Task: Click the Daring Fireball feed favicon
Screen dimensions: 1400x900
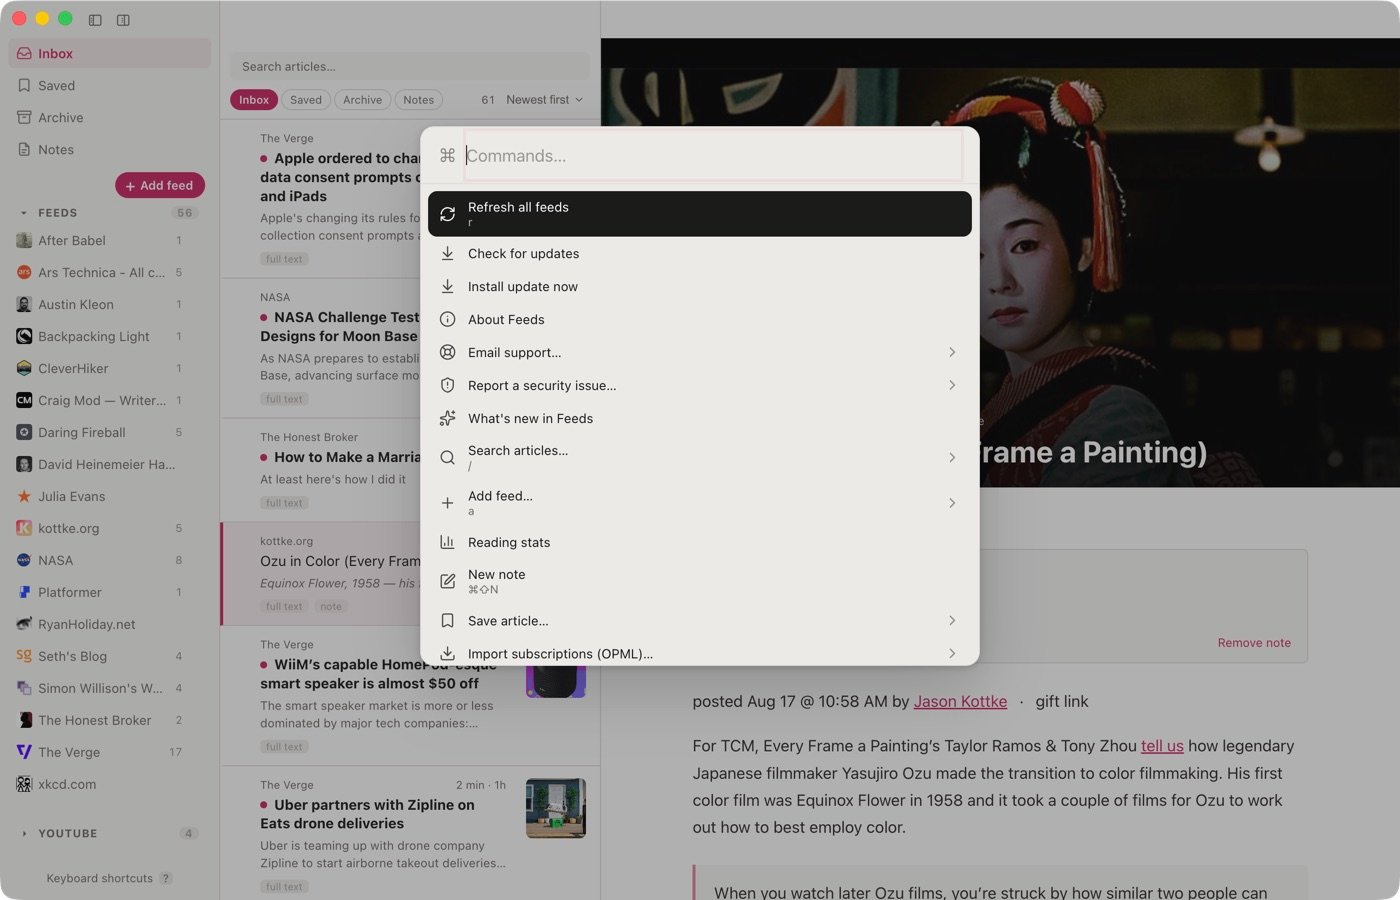Action: [x=24, y=433]
